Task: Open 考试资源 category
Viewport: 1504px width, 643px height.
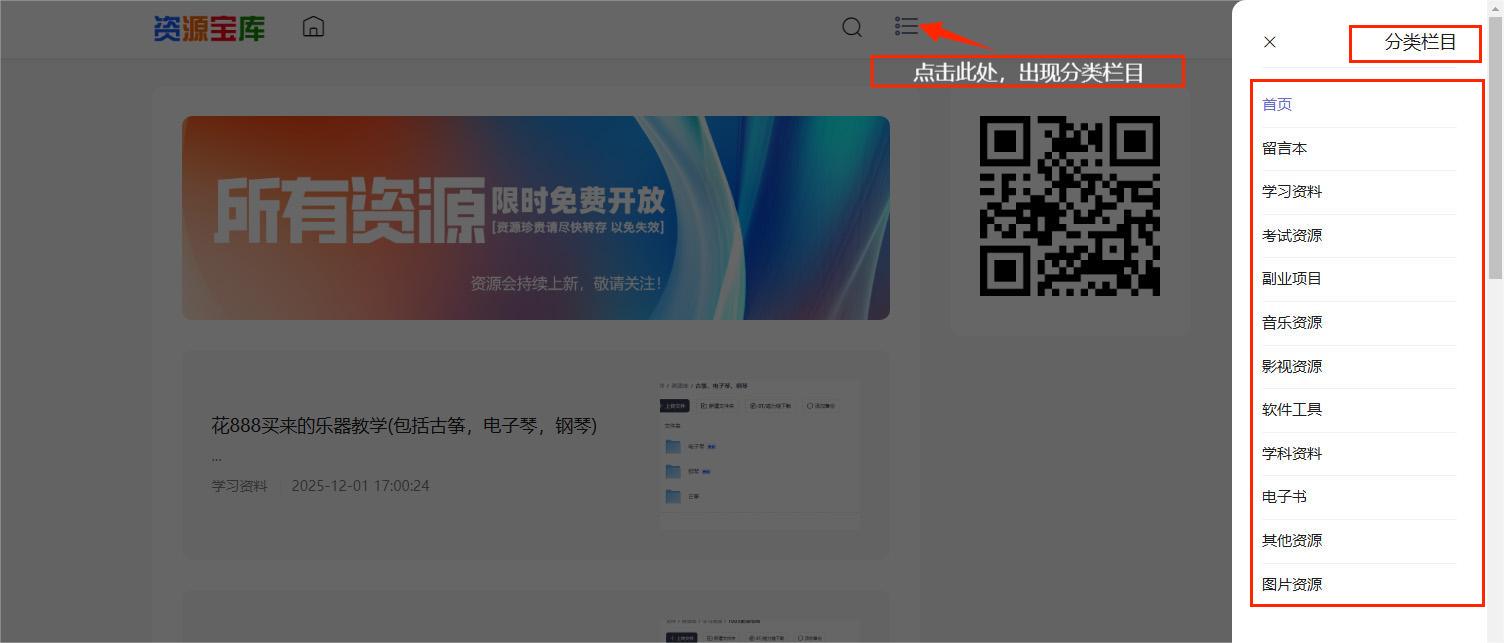Action: point(1291,236)
